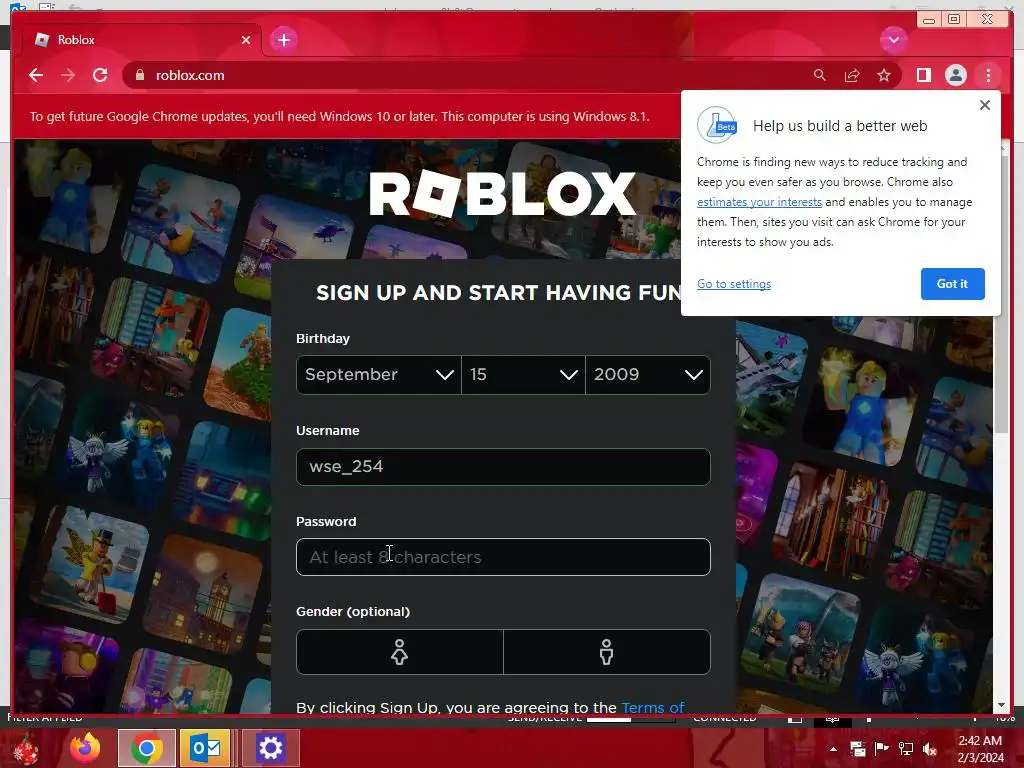This screenshot has width=1024, height=768.
Task: Select the male gender icon
Action: click(607, 652)
